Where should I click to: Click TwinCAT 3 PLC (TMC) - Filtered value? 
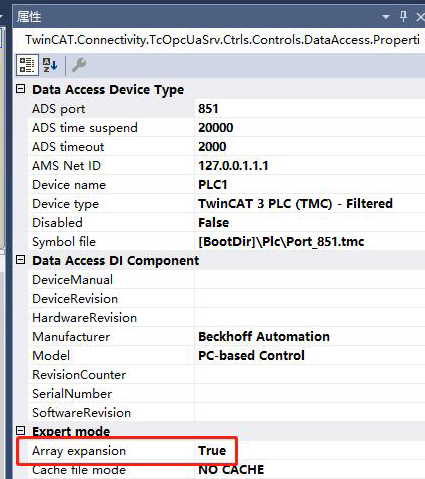tap(295, 204)
